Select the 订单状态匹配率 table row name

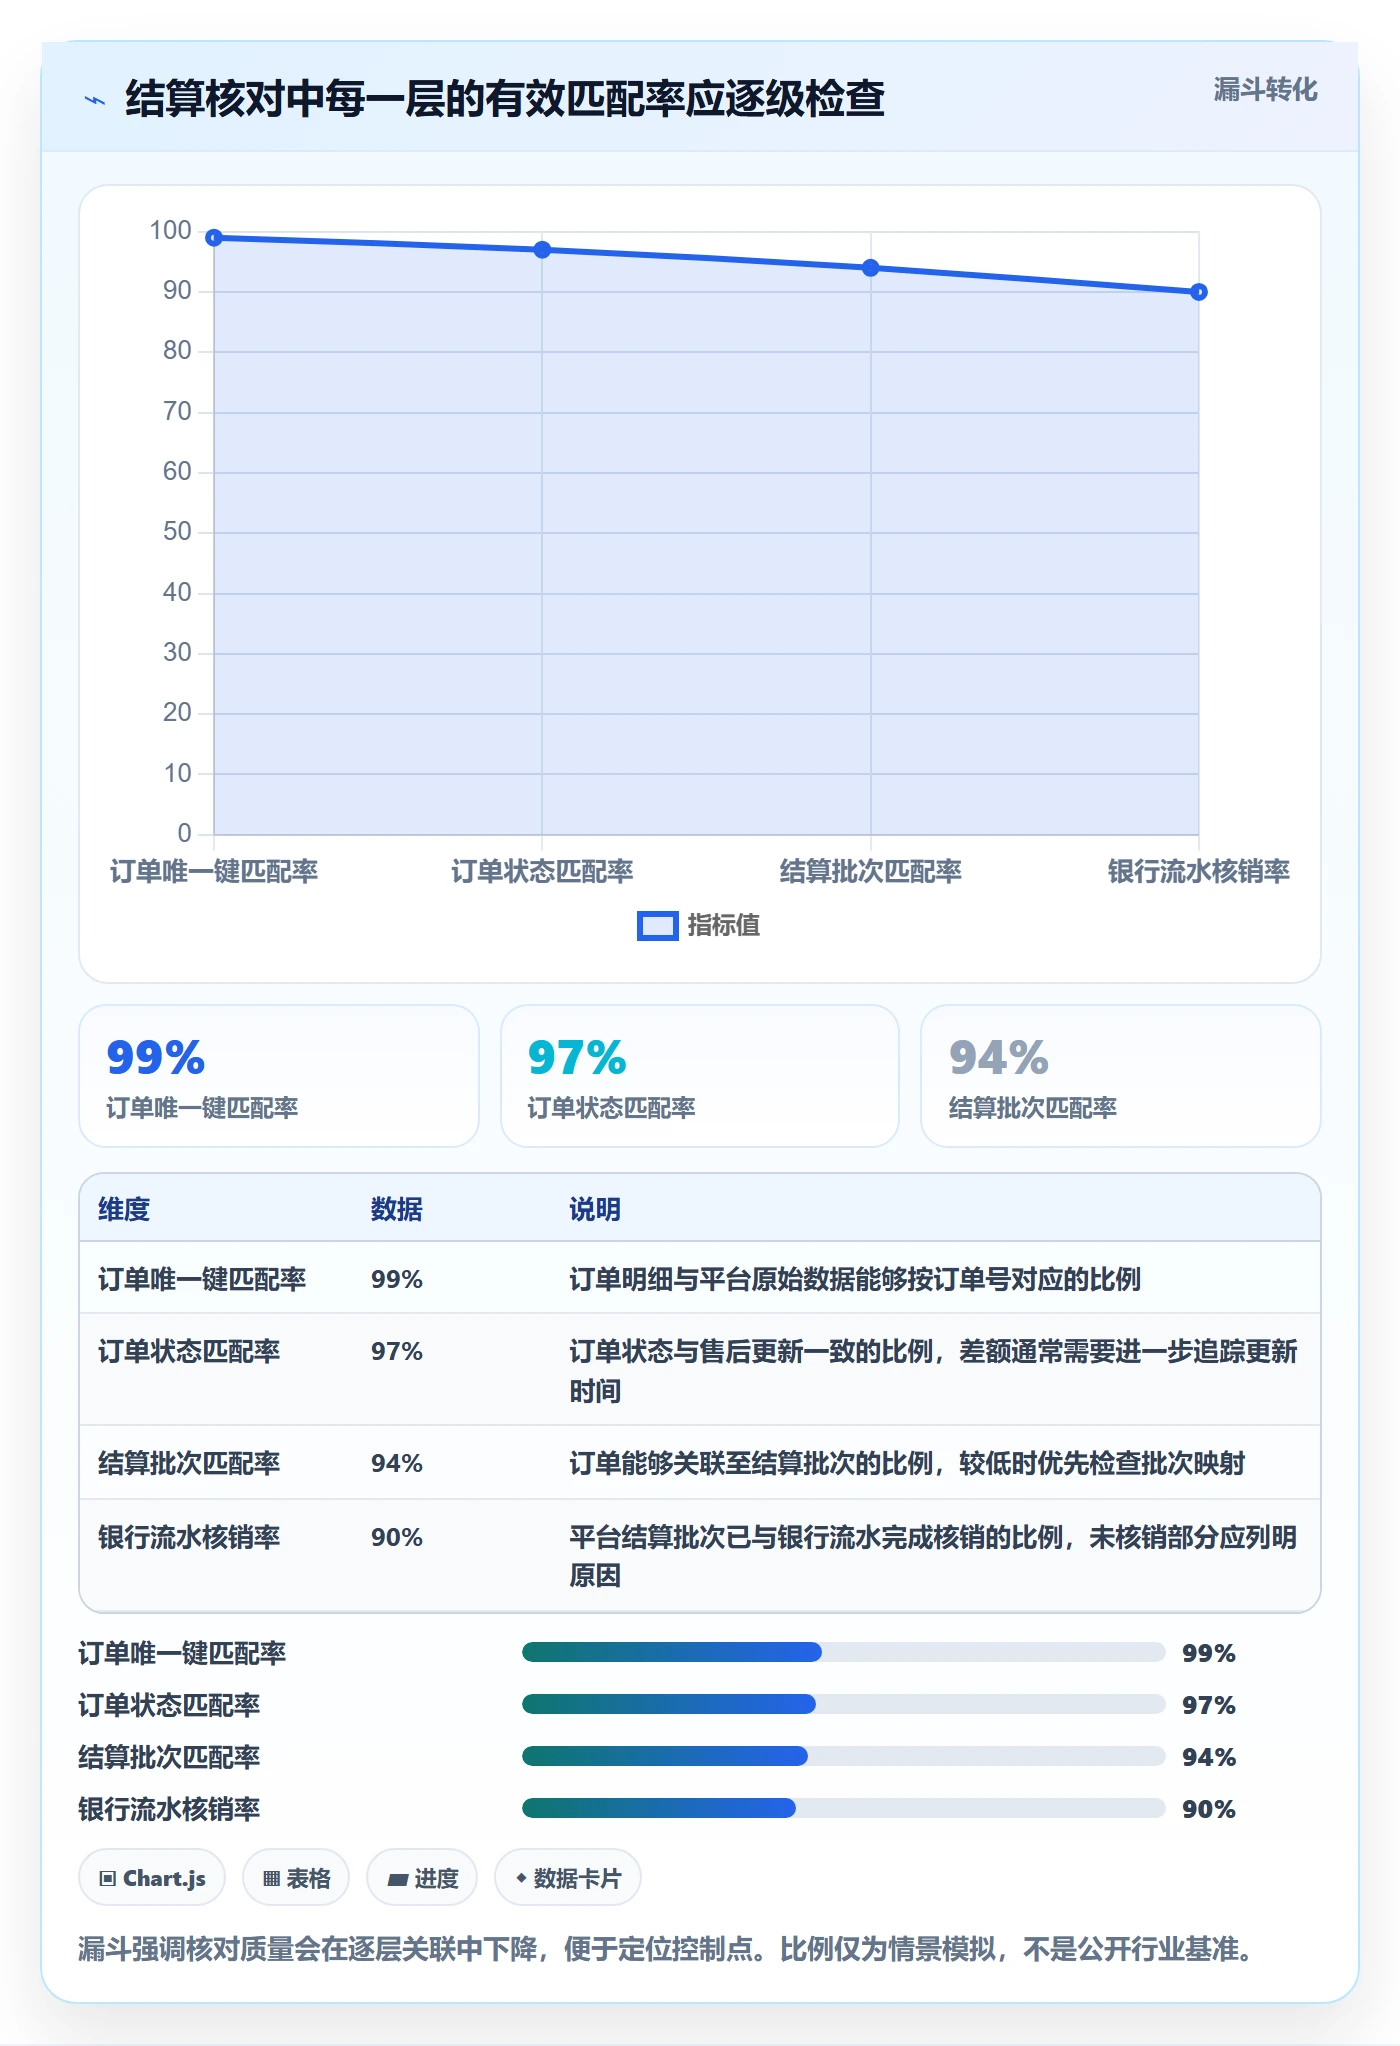click(189, 1352)
